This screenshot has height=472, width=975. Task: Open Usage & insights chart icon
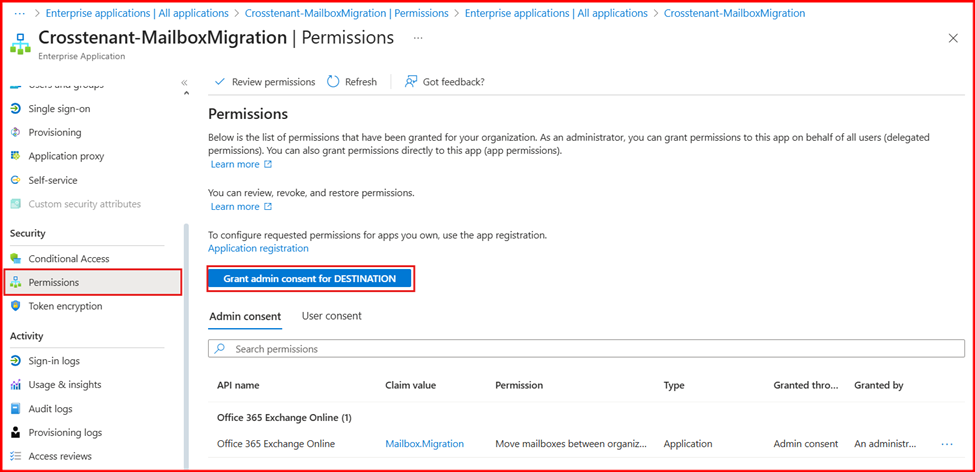point(15,384)
